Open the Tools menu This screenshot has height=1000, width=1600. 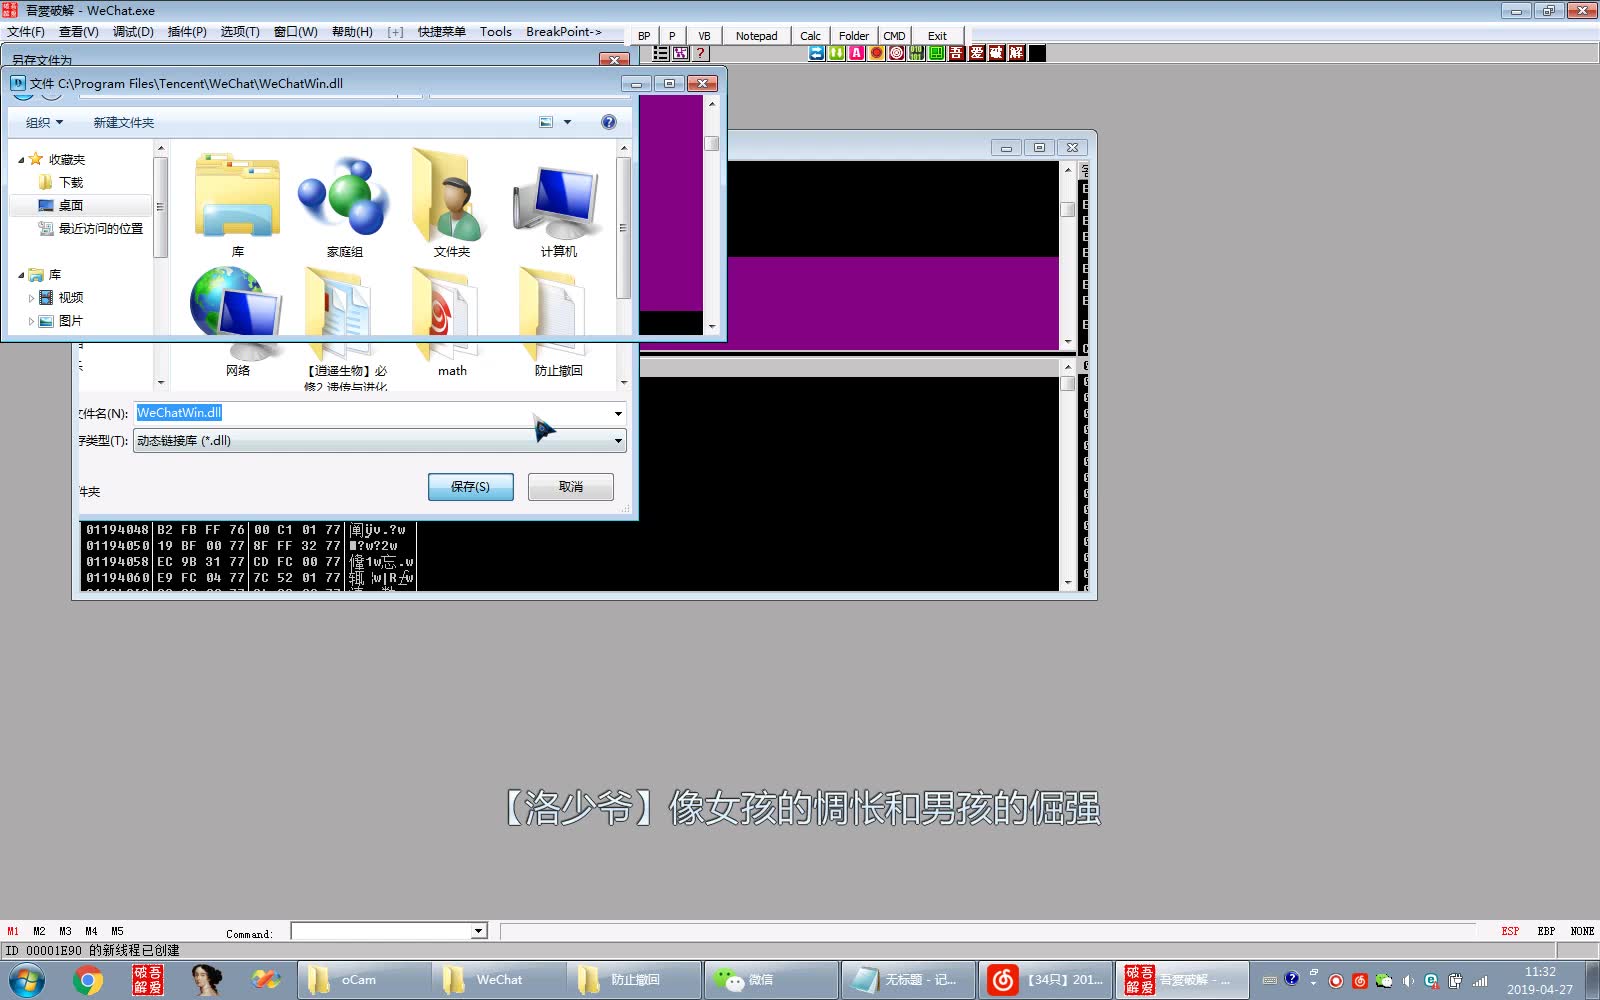(496, 32)
